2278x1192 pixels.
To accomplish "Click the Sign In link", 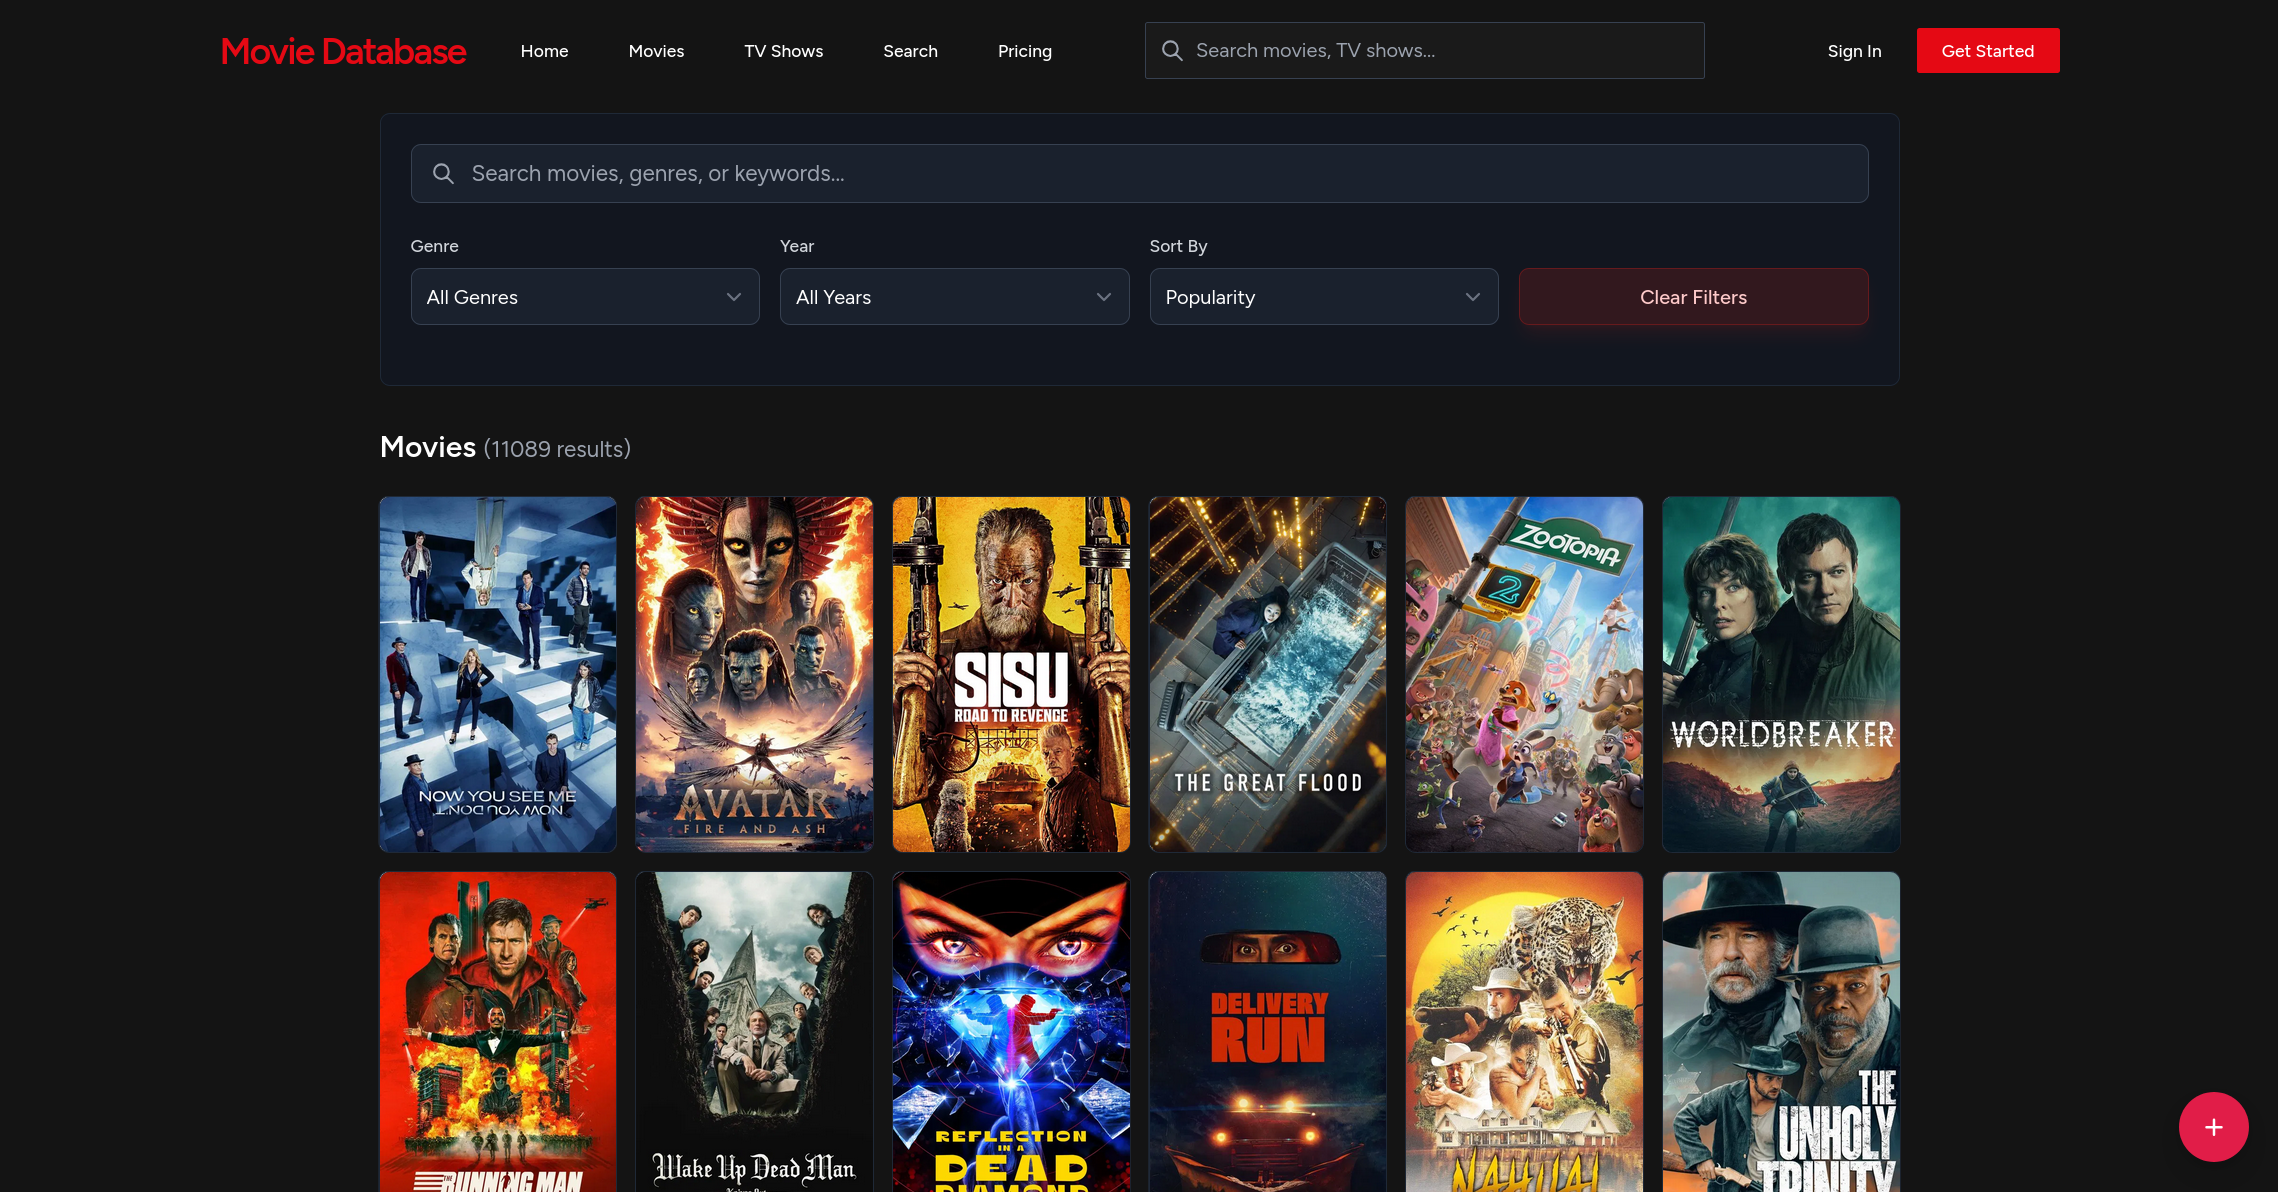I will 1854,50.
